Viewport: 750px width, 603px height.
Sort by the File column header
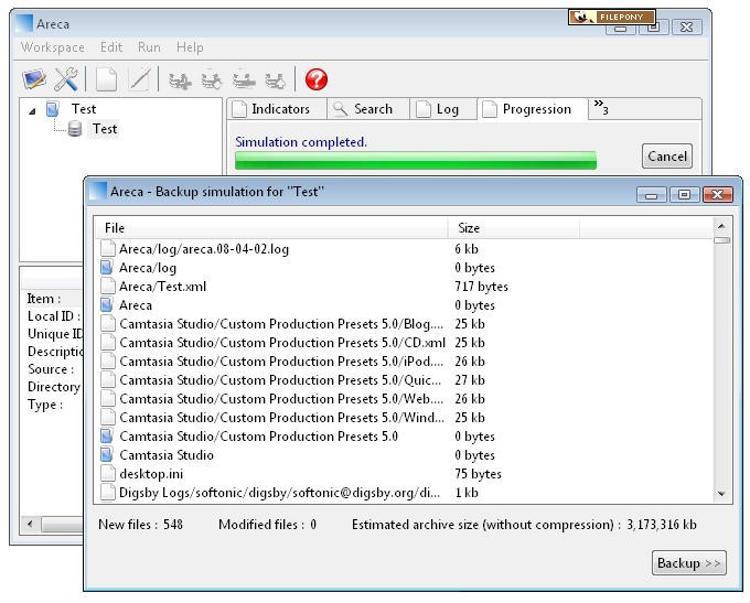(x=272, y=228)
